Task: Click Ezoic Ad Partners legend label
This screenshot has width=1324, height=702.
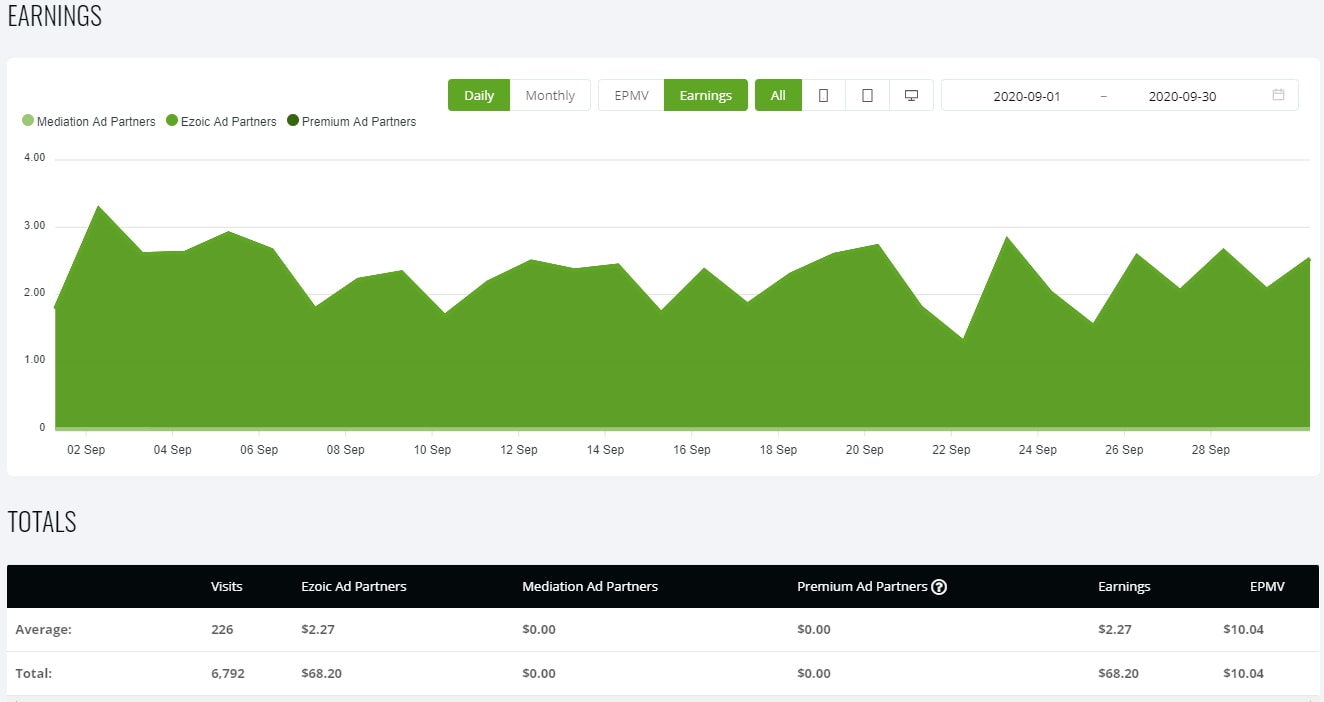Action: (229, 121)
